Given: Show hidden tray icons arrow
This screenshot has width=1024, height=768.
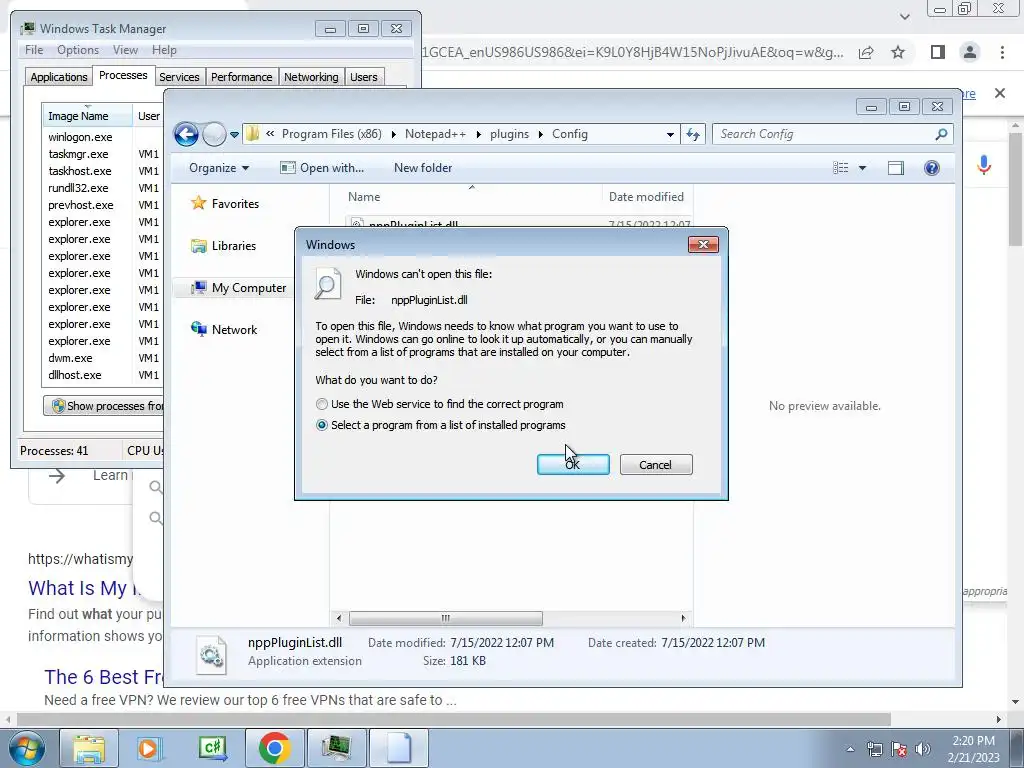Looking at the screenshot, I should 850,749.
